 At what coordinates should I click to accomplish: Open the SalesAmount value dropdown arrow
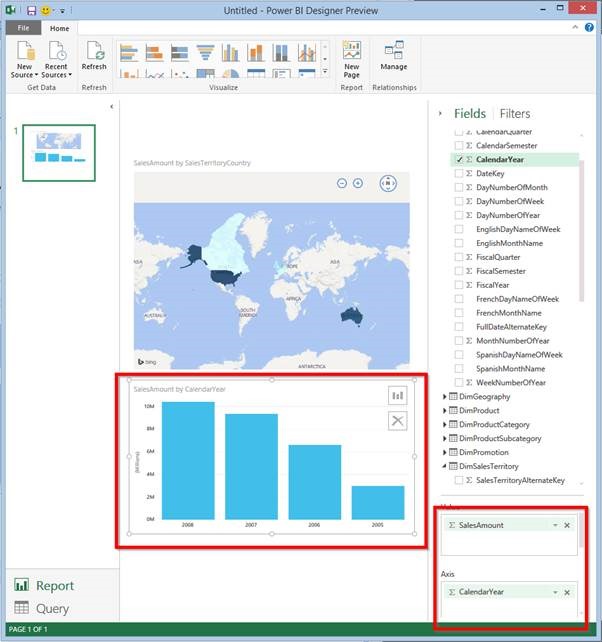(x=555, y=525)
